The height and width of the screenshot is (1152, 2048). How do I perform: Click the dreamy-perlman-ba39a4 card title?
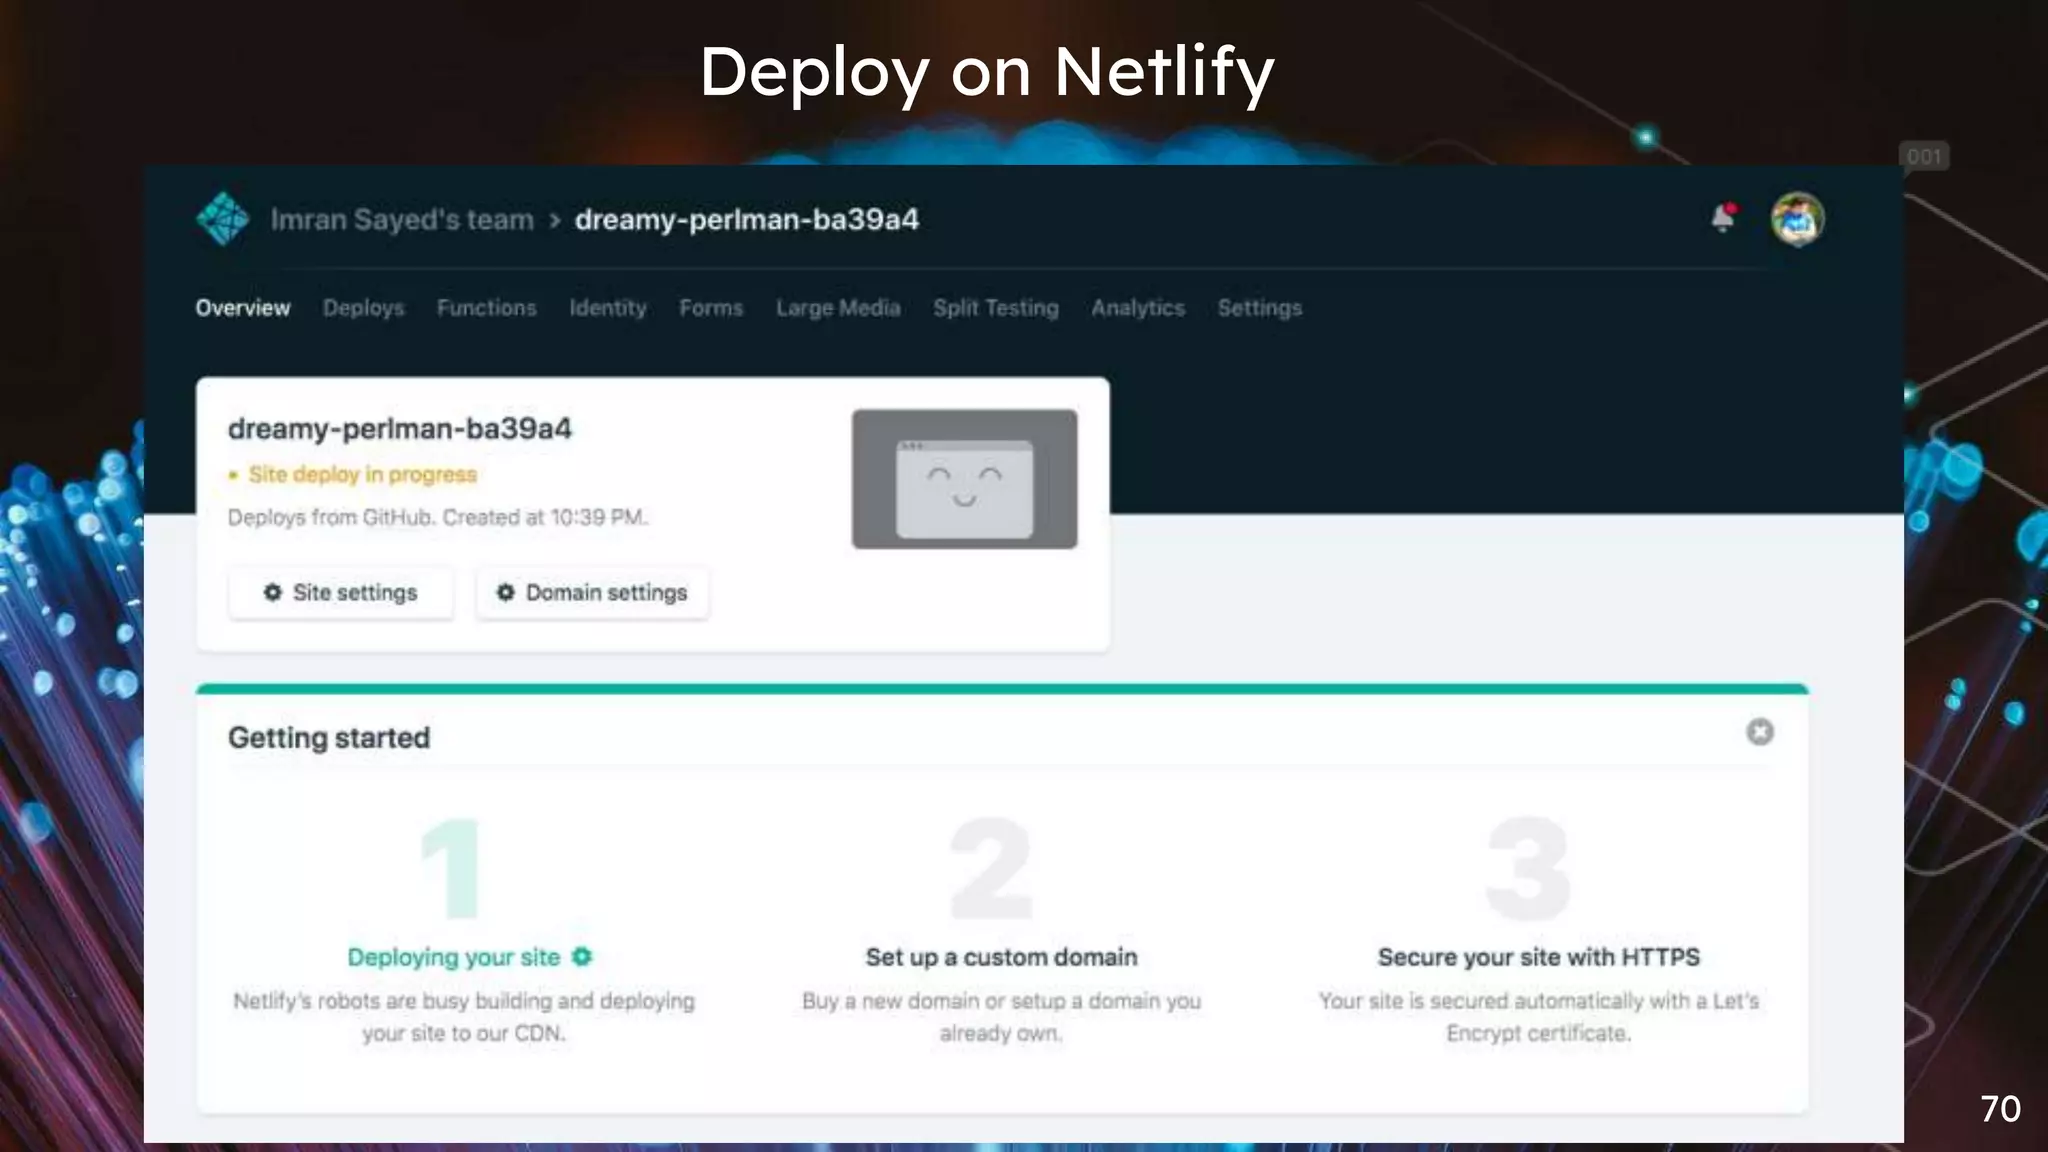(400, 429)
